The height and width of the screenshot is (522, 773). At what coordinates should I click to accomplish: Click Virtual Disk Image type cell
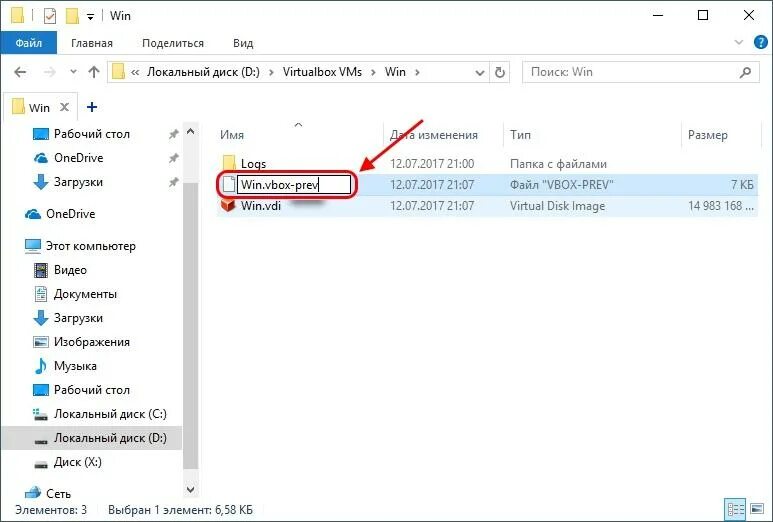[557, 206]
